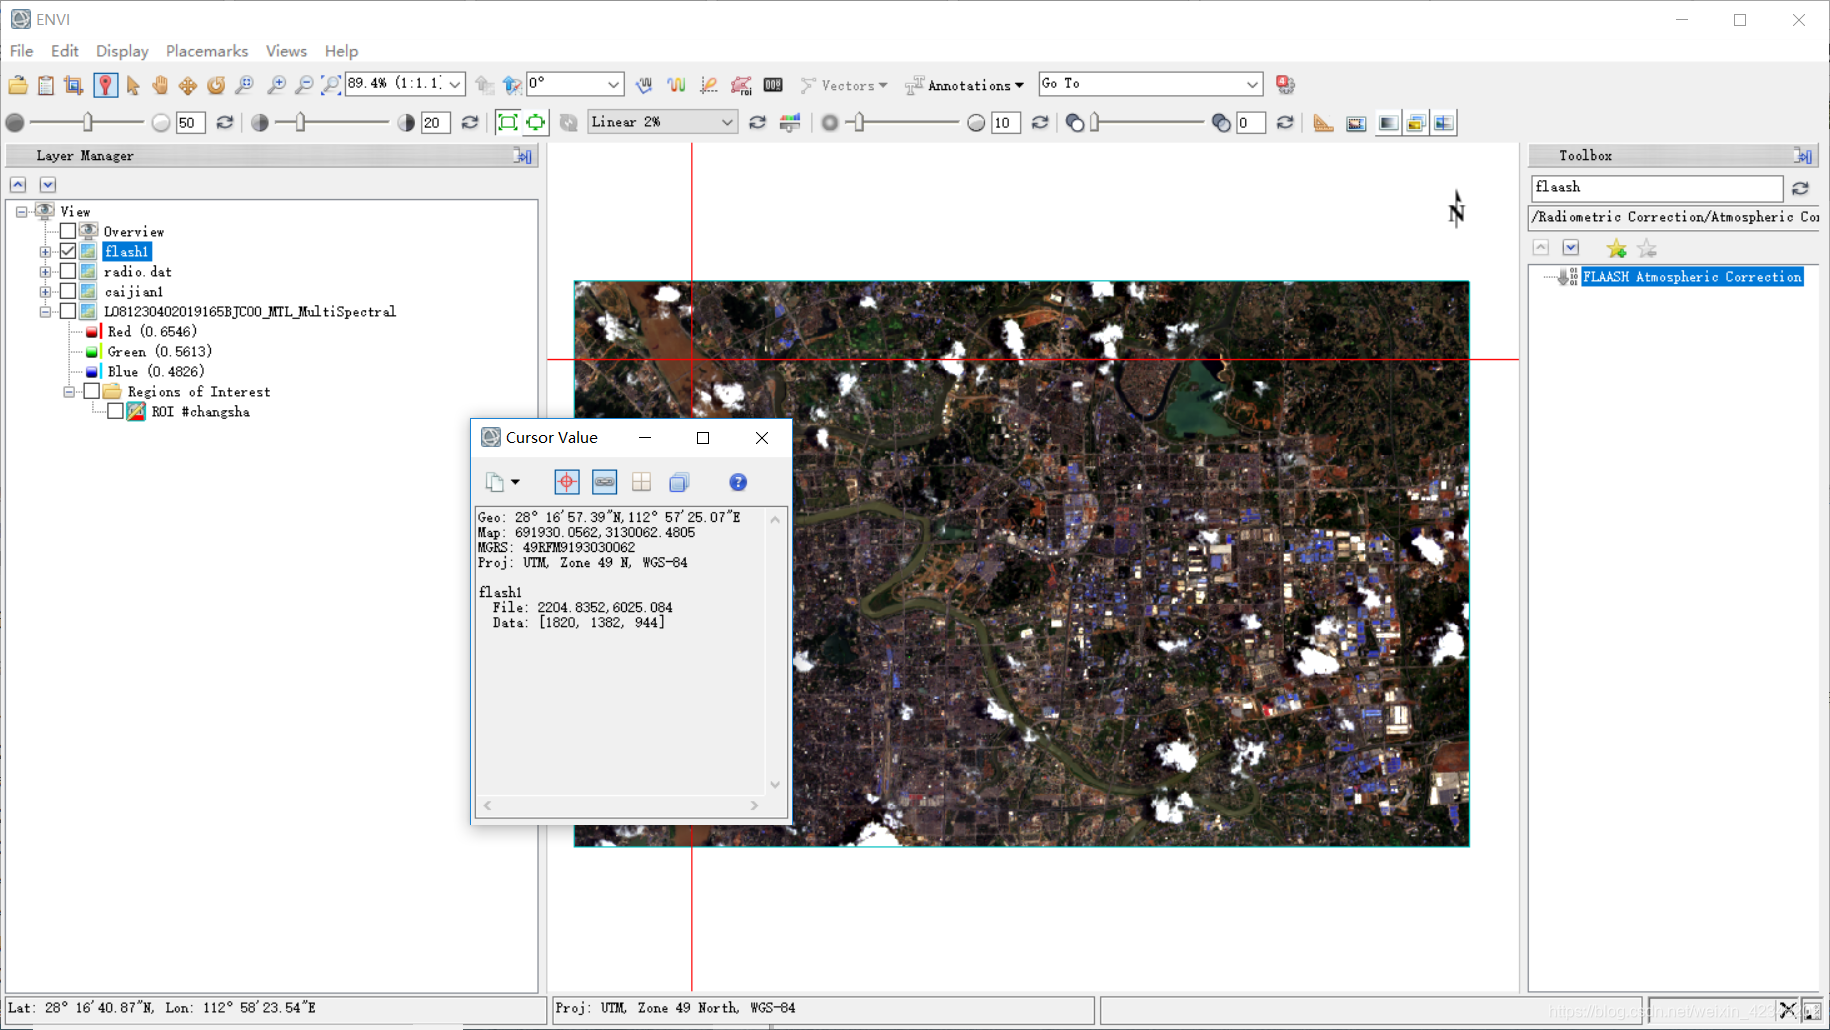
Task: Choose the Zoom box tool
Action: pos(244,85)
